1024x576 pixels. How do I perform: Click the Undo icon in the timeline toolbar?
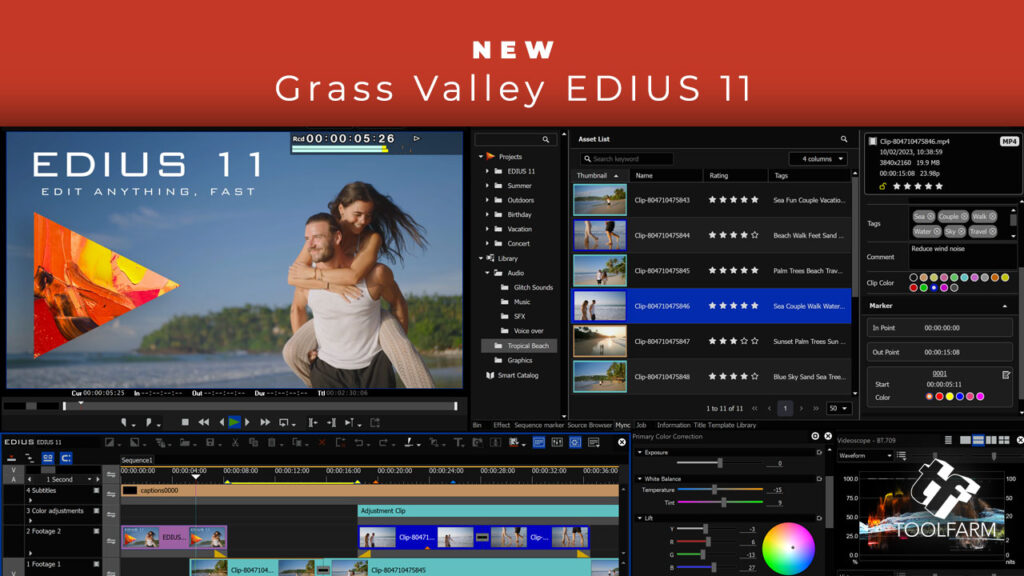[x=358, y=443]
